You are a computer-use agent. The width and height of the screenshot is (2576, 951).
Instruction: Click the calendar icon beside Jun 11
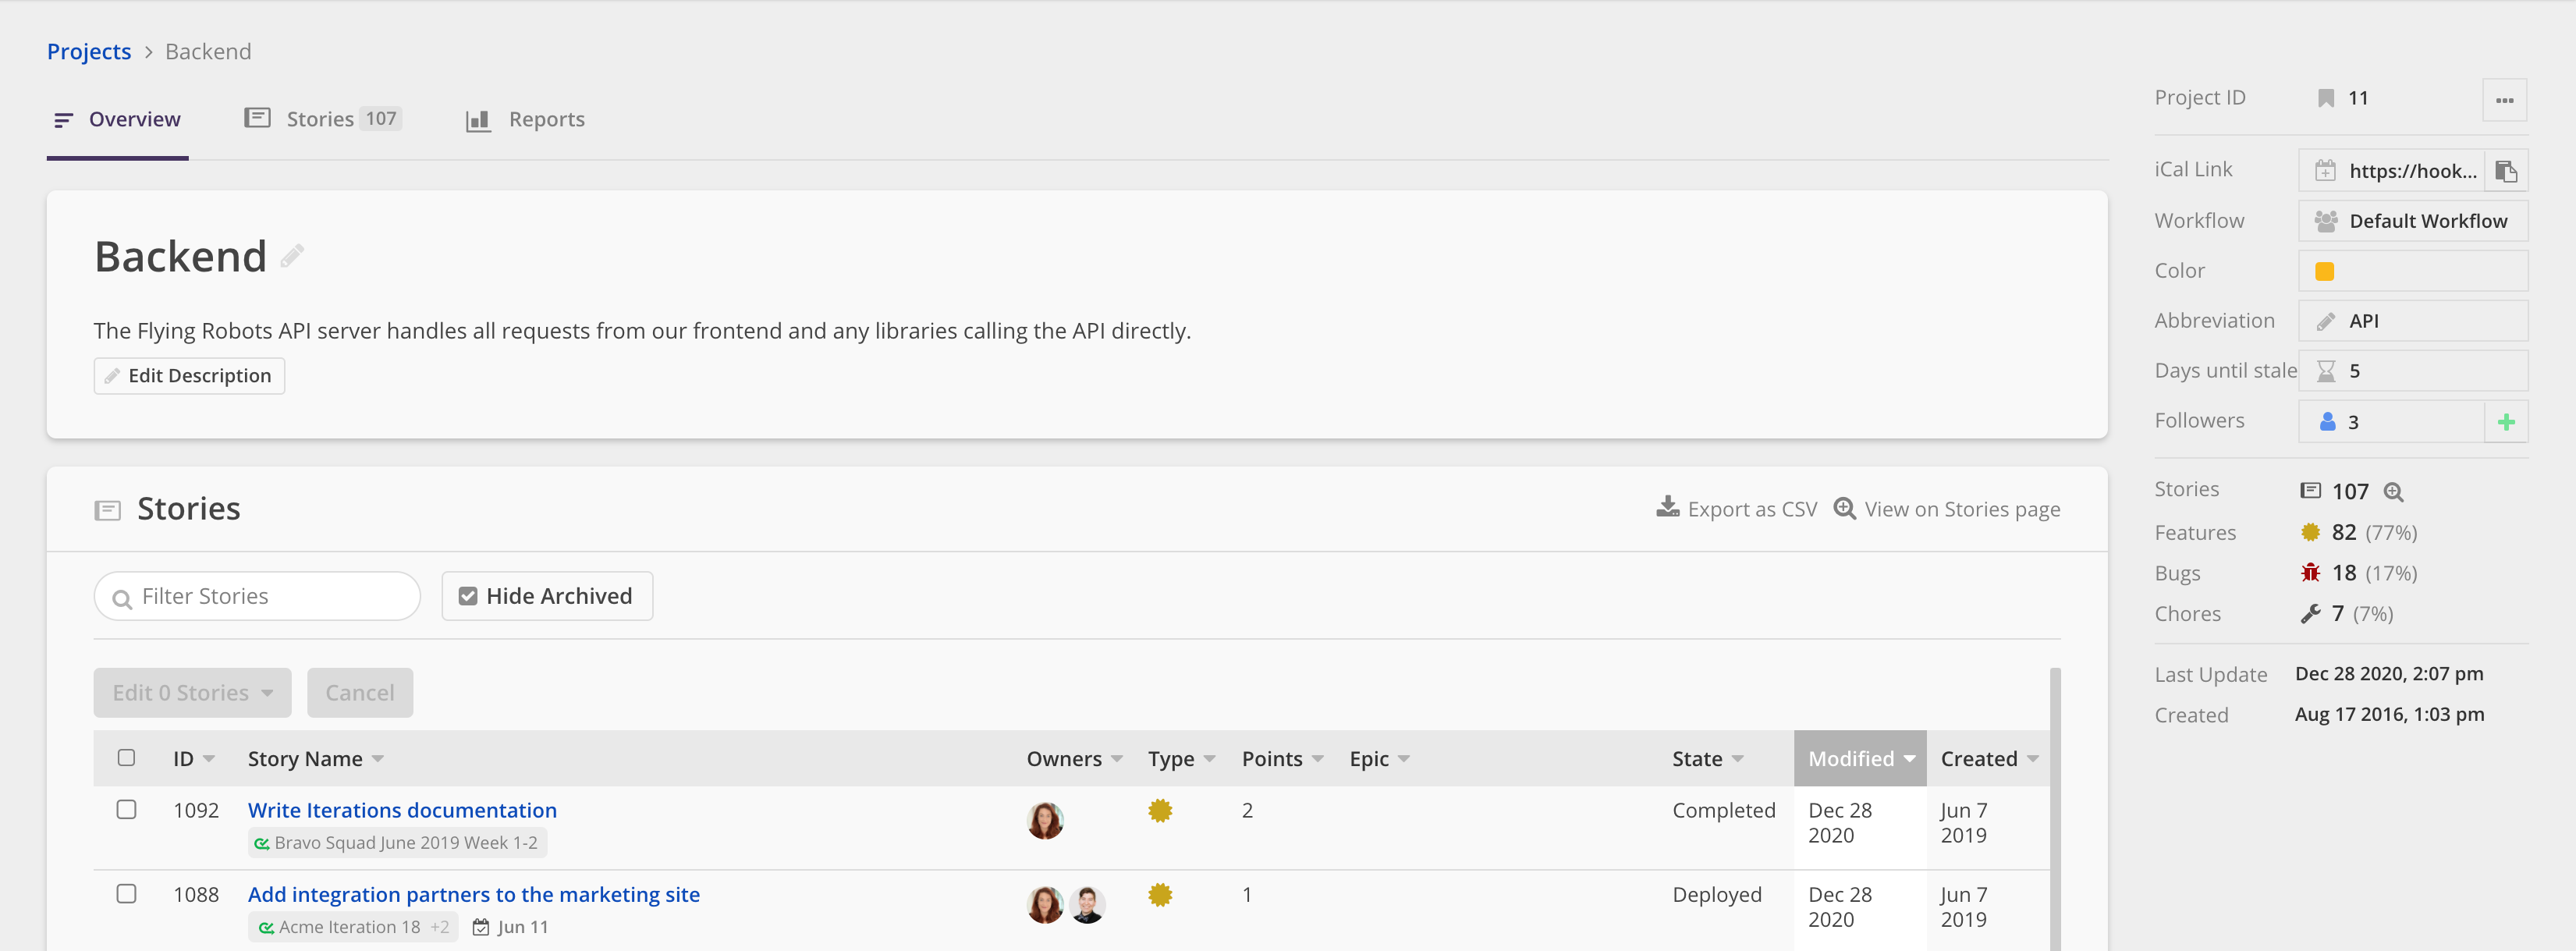pos(481,927)
